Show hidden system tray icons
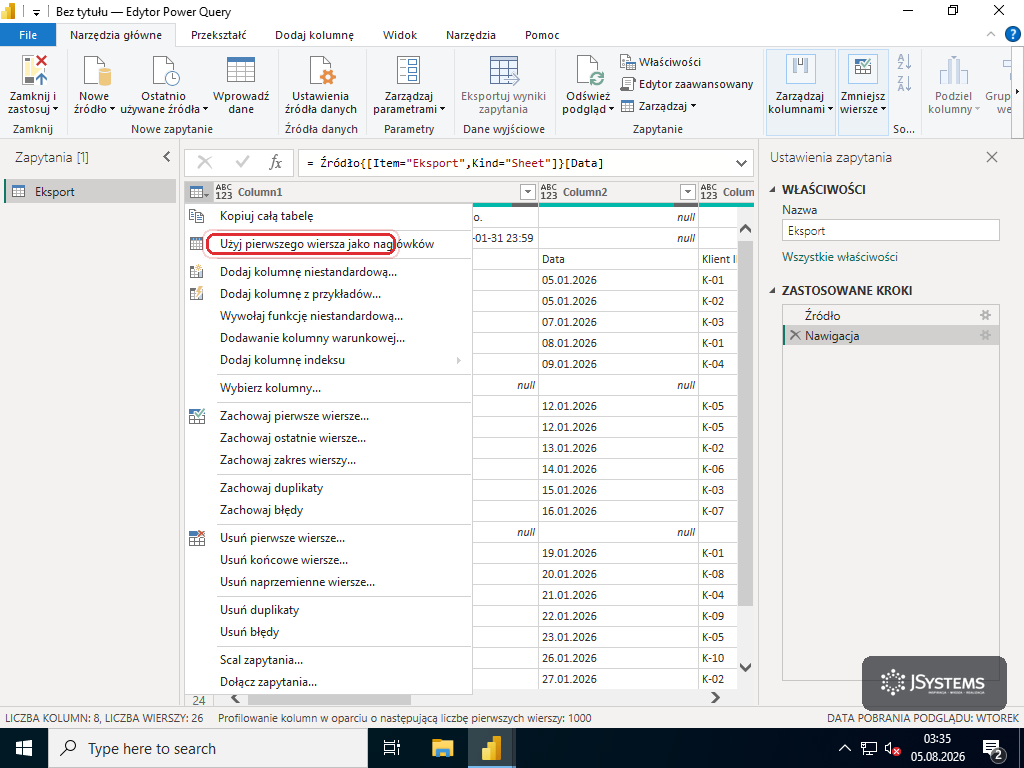1024x768 pixels. pyautogui.click(x=844, y=748)
